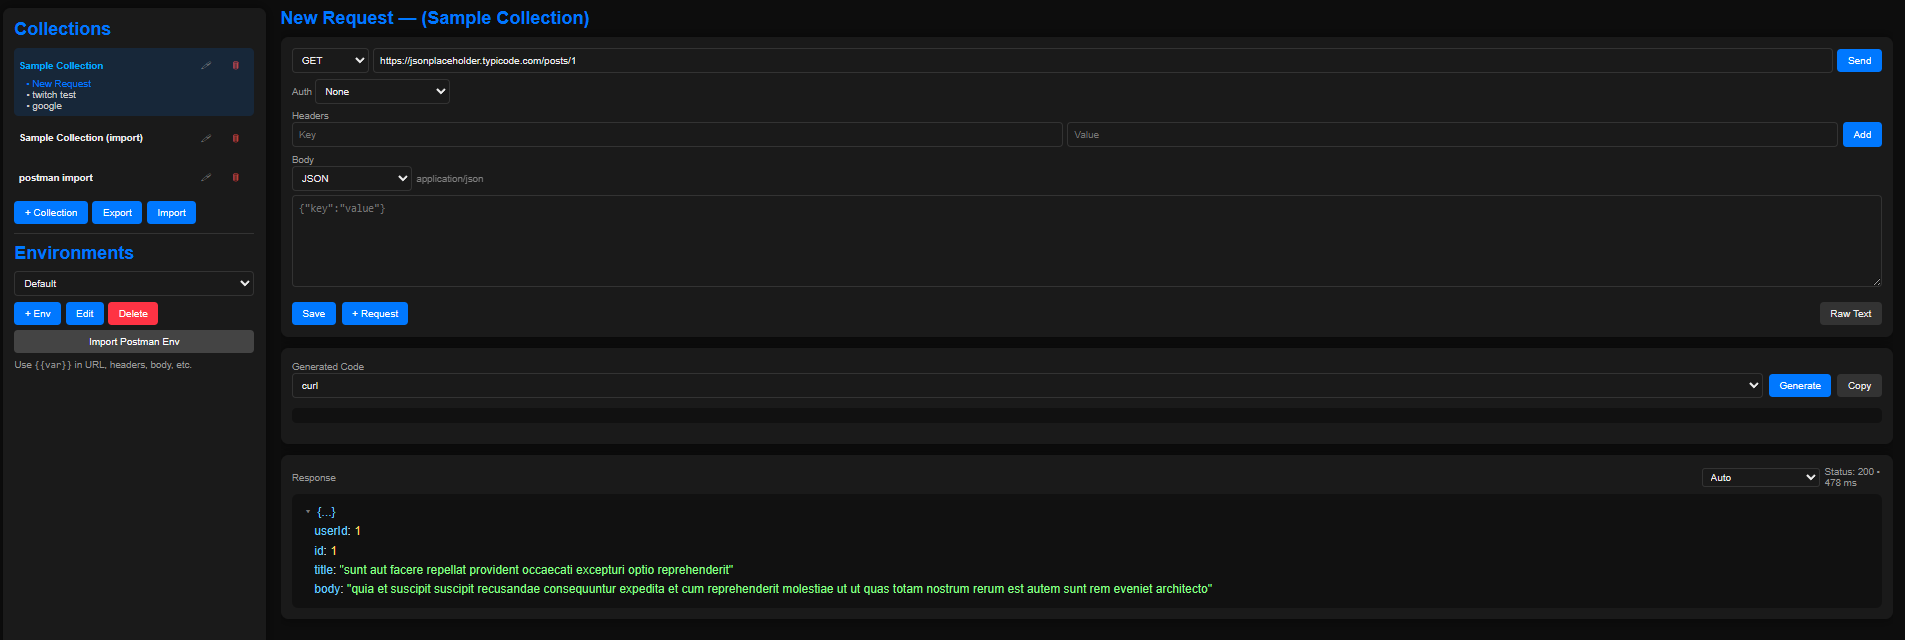The height and width of the screenshot is (640, 1905).
Task: Open the Default environment dropdown
Action: (x=134, y=284)
